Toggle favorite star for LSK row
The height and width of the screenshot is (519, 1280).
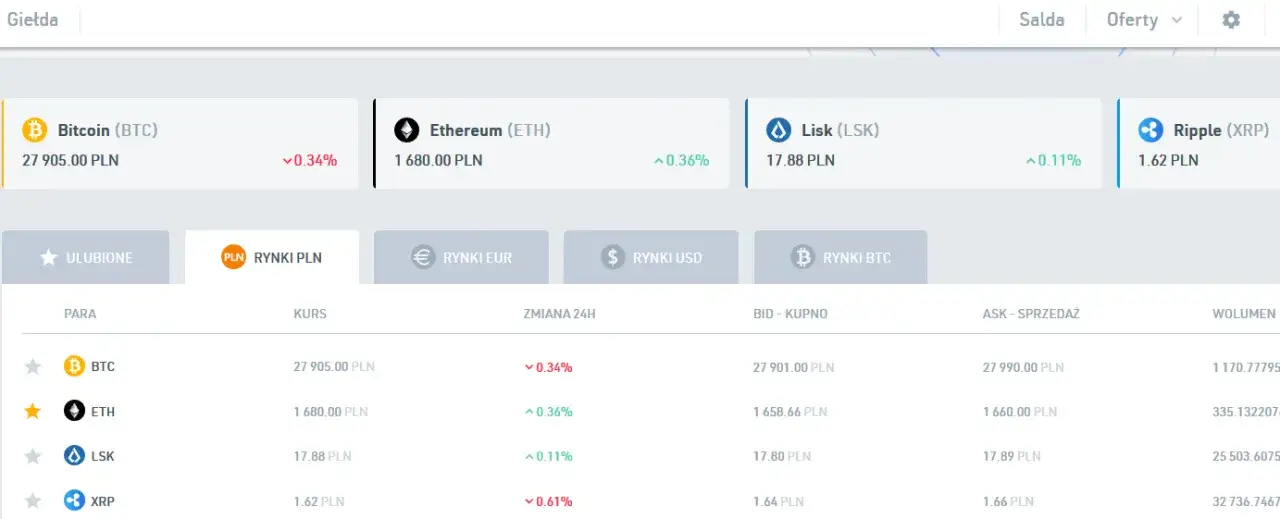(33, 456)
